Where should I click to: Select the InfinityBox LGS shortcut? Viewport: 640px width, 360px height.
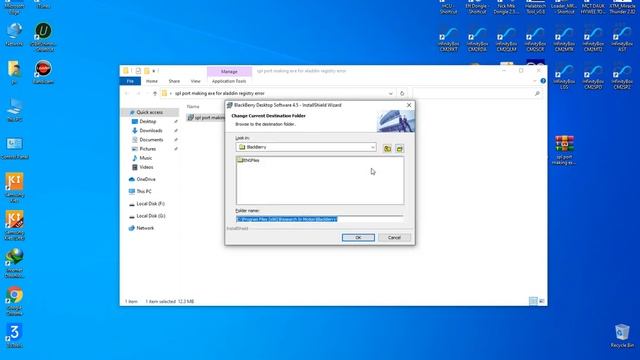(564, 77)
